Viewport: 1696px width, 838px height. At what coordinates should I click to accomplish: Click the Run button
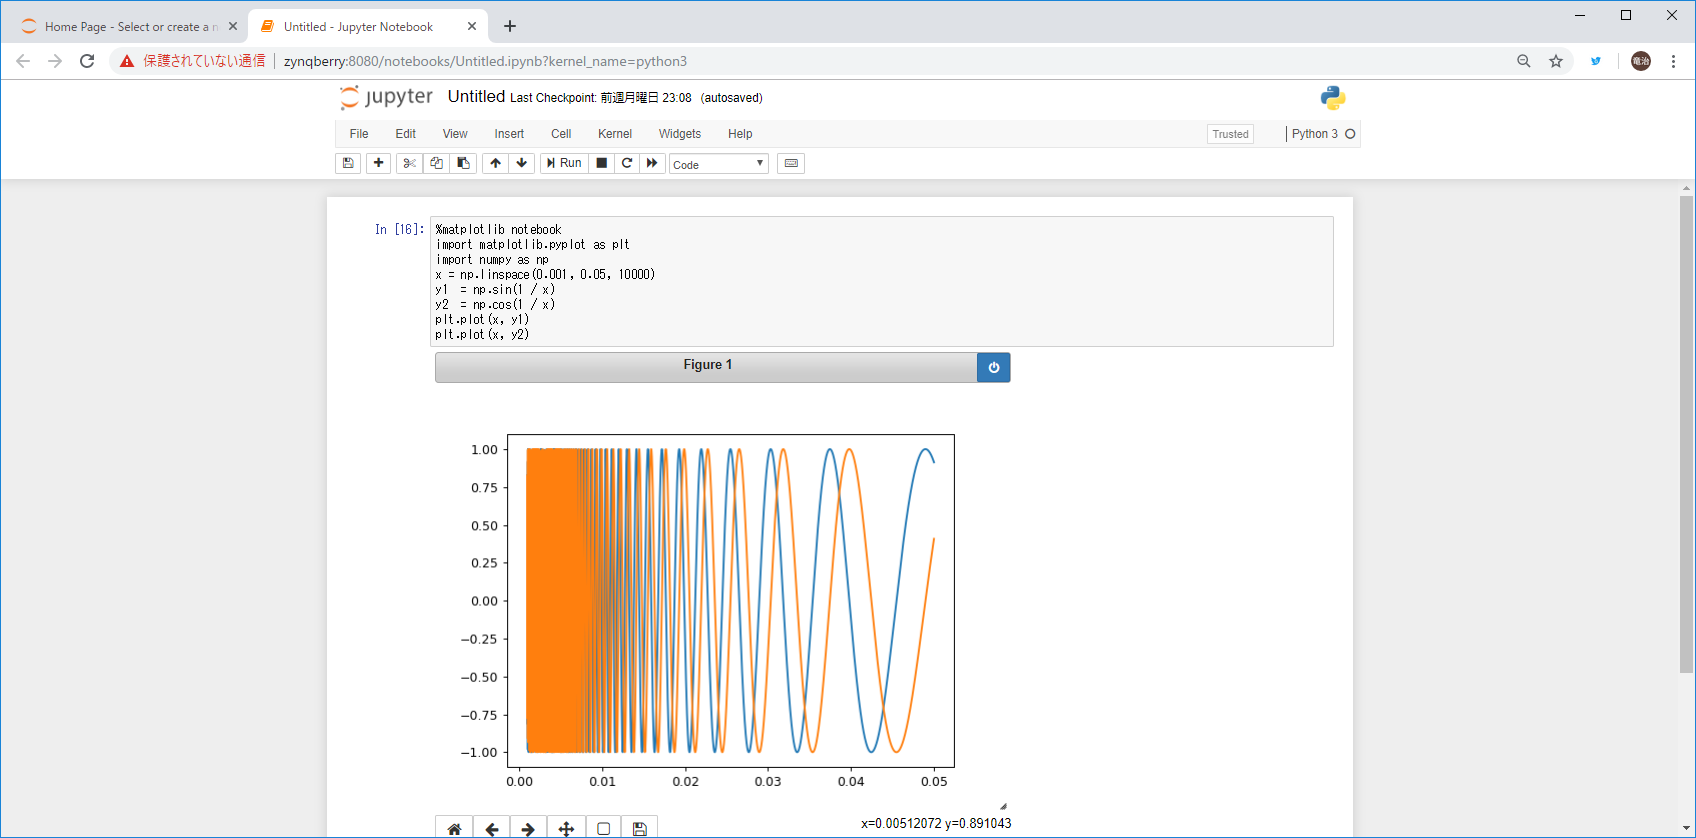click(x=564, y=163)
